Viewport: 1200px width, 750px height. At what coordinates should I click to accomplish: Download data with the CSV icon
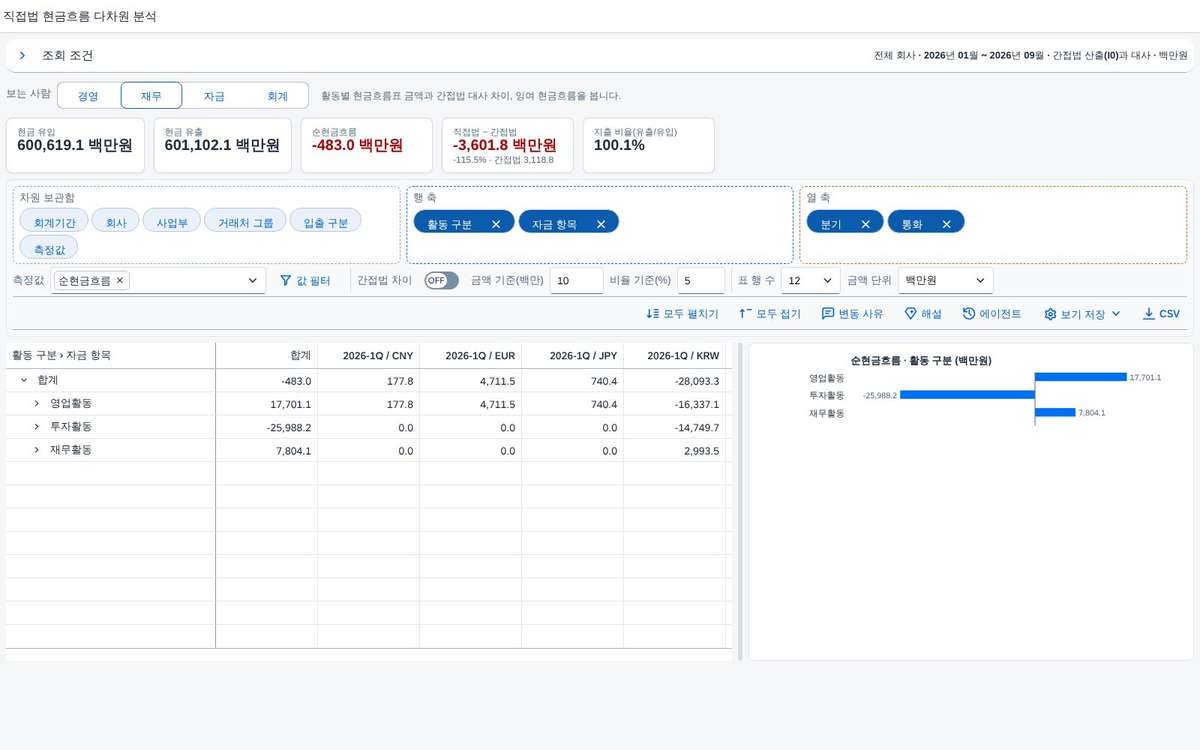point(1148,314)
